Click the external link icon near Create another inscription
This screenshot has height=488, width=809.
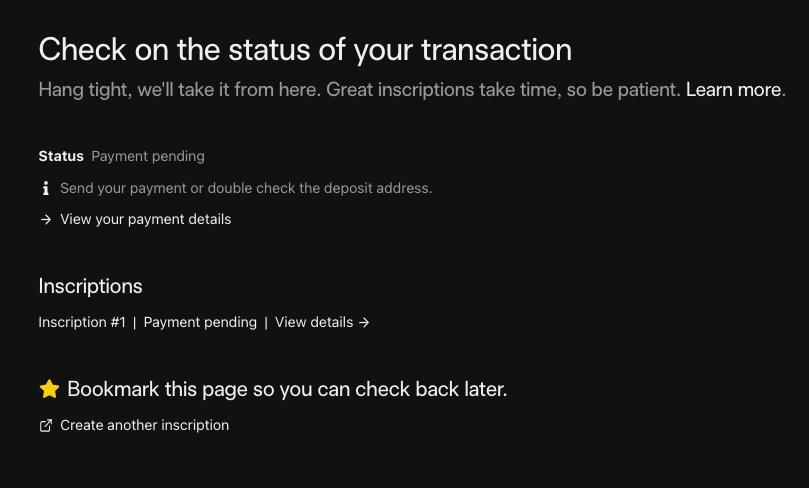pos(45,426)
